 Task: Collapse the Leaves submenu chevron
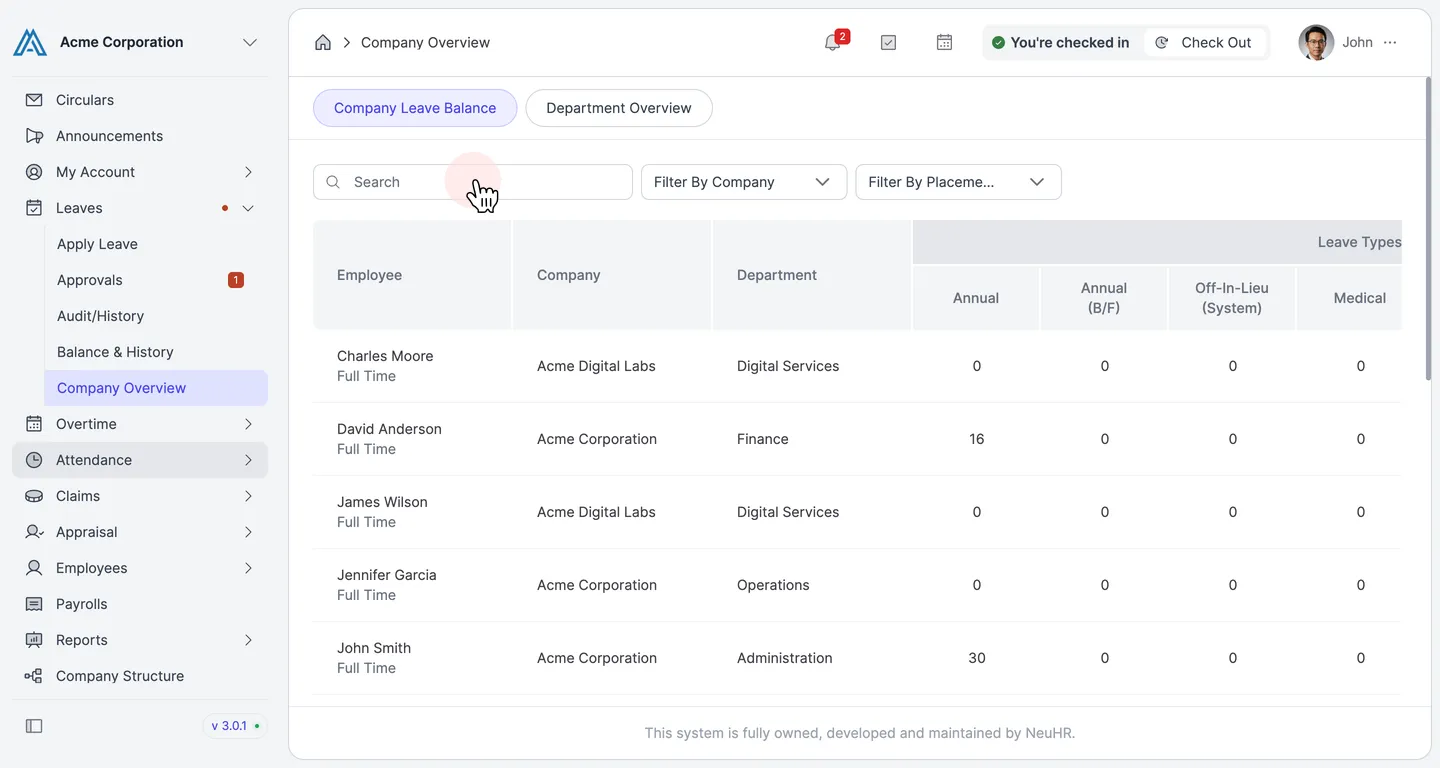[248, 208]
